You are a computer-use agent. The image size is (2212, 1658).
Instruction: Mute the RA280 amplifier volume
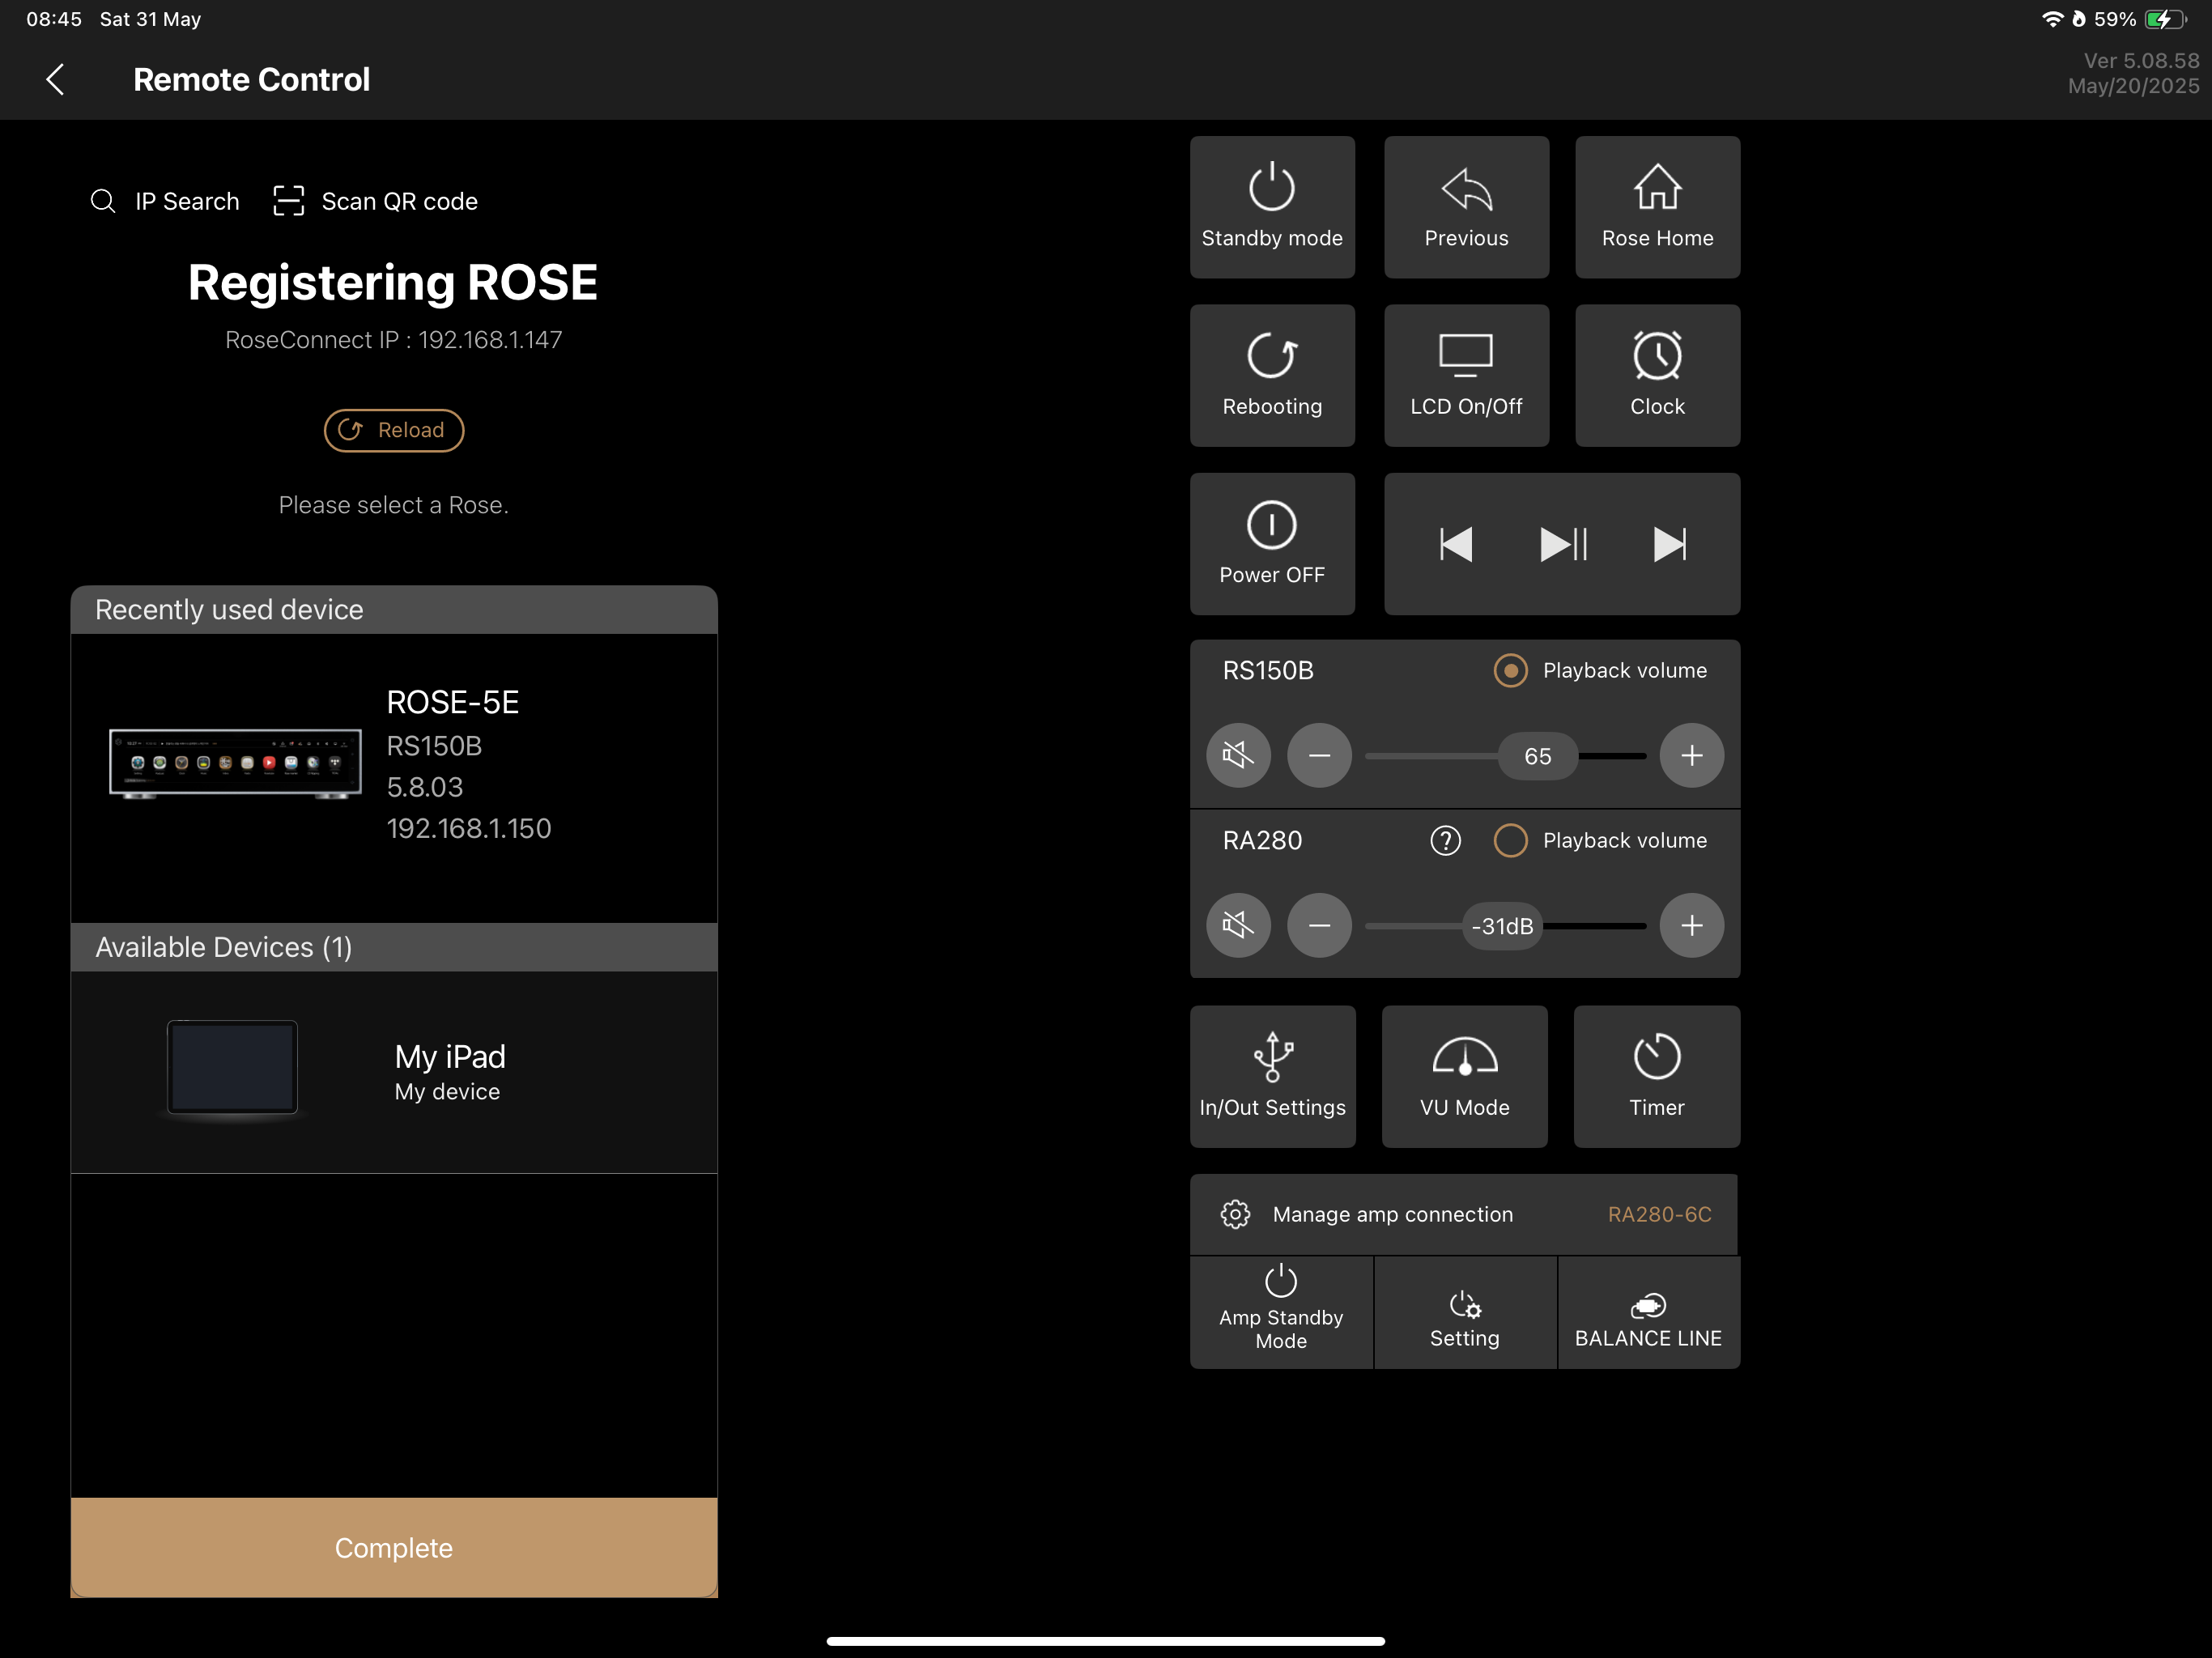[x=1238, y=925]
